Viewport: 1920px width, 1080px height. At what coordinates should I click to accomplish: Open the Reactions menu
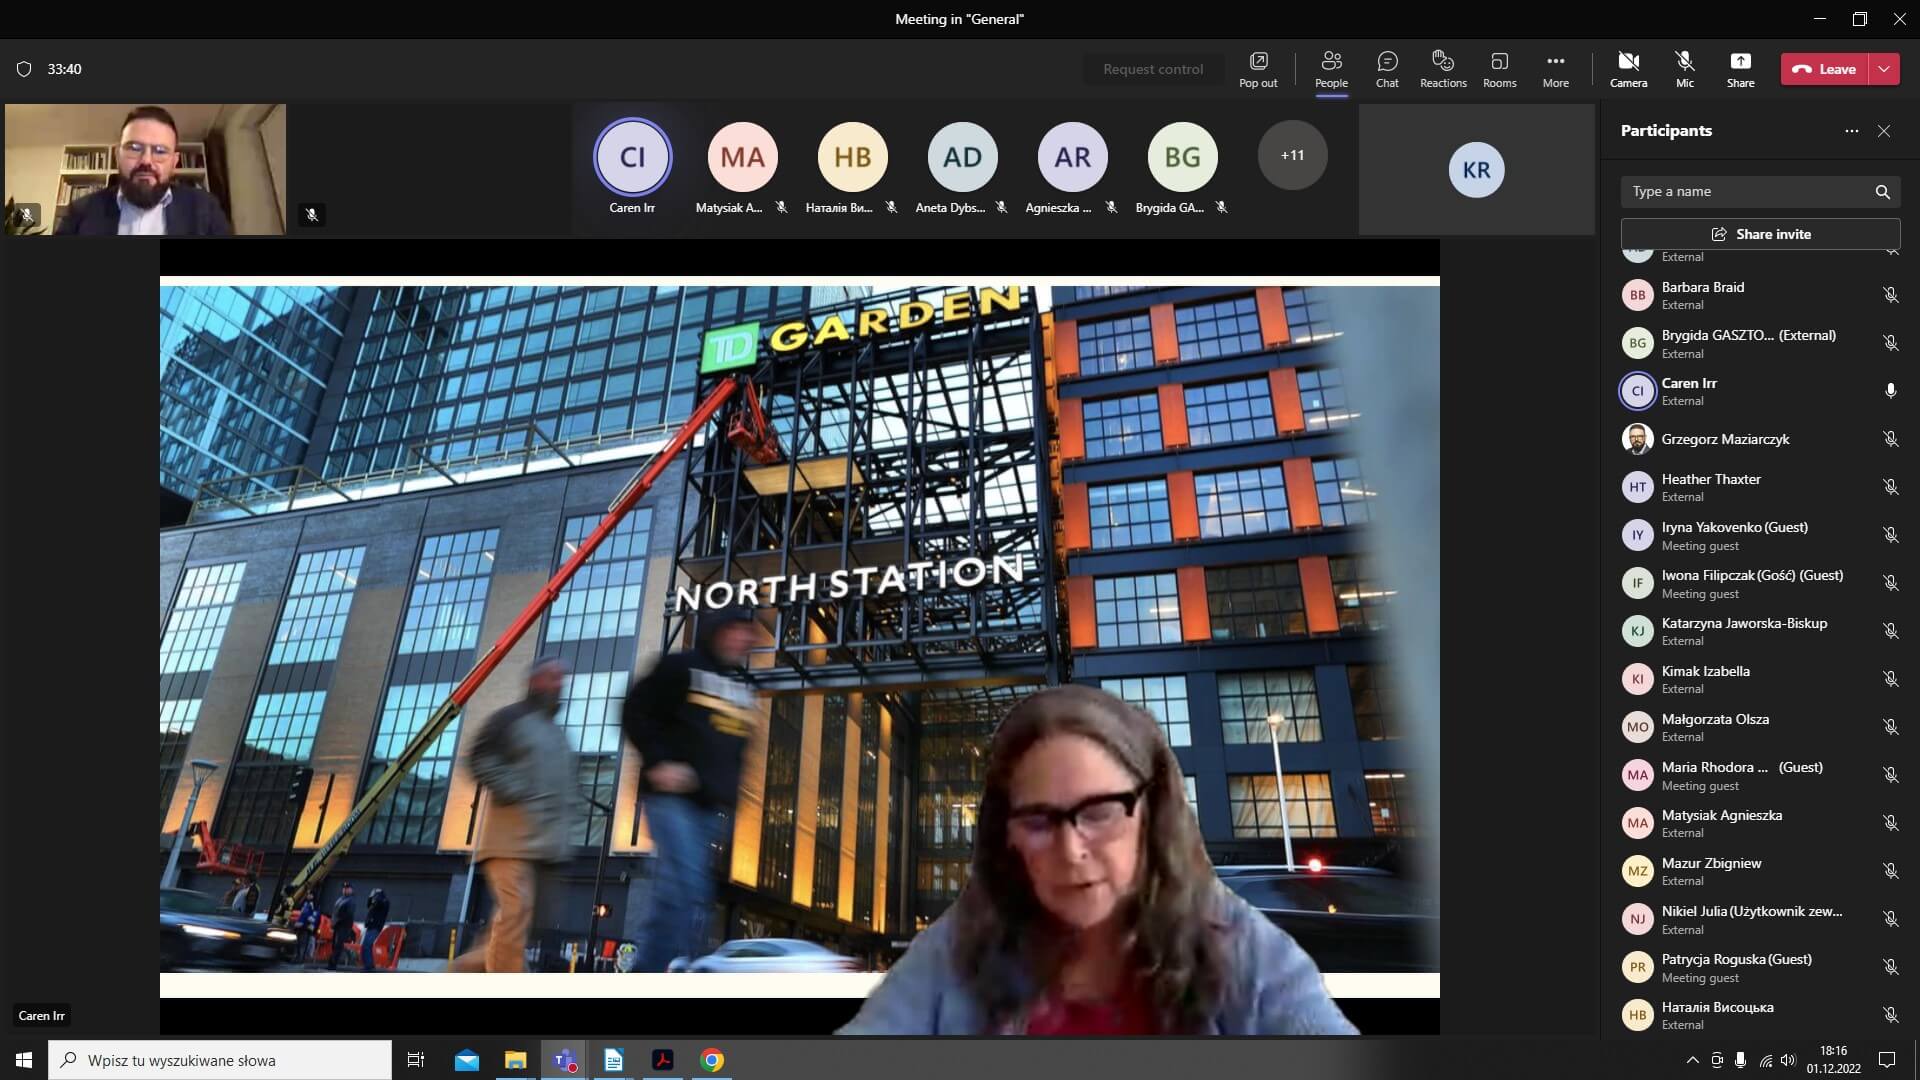click(1443, 69)
